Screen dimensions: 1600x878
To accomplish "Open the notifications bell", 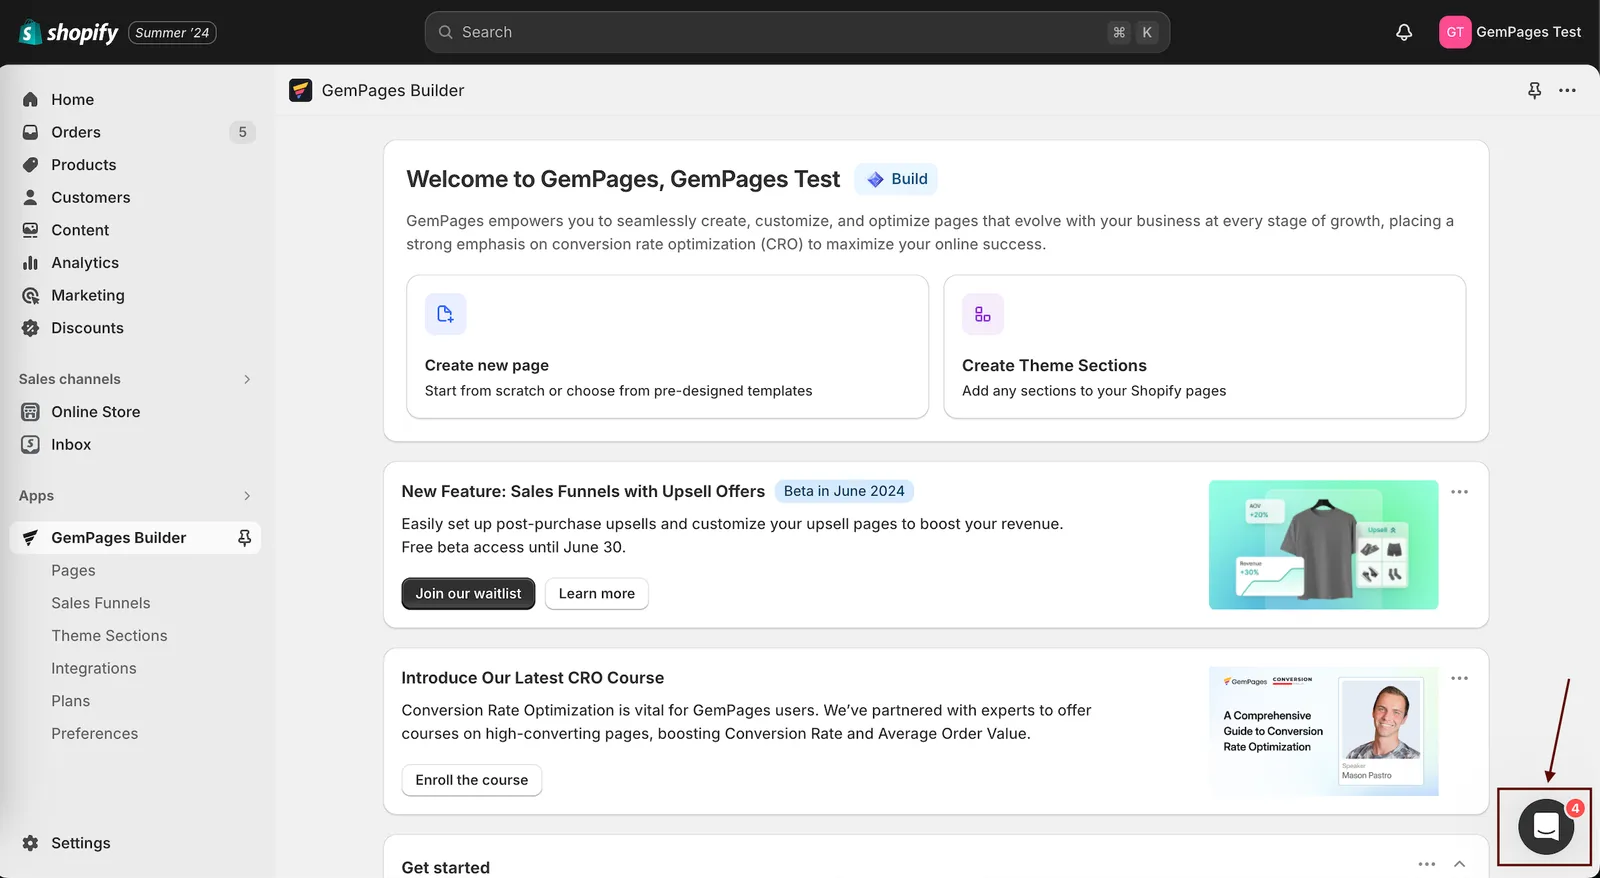I will coord(1404,32).
